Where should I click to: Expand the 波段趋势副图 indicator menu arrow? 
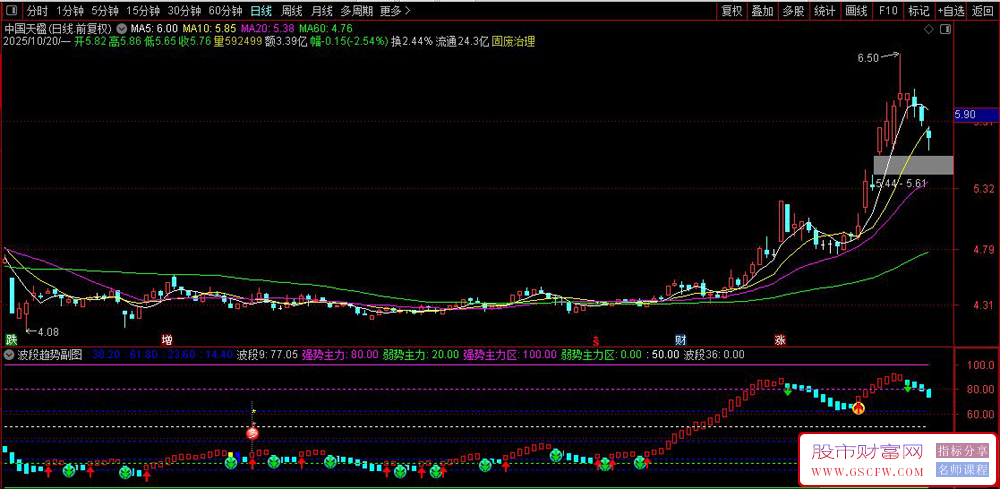pyautogui.click(x=9, y=354)
